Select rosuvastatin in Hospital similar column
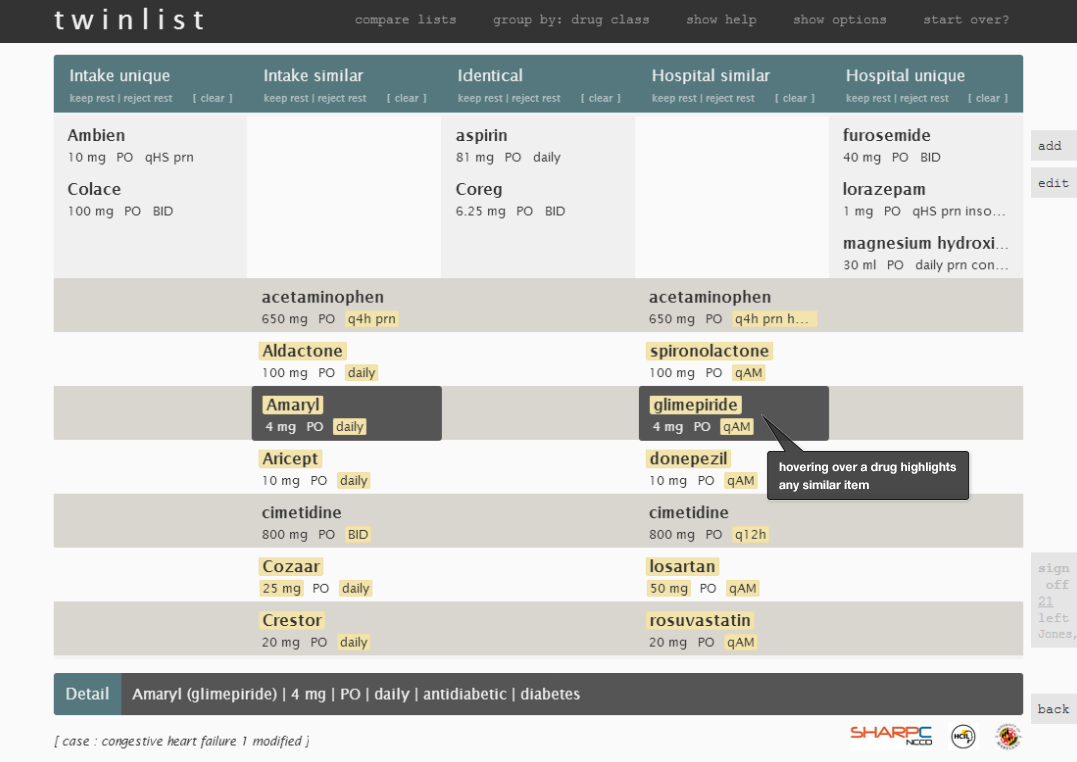Screen dimensions: 1077x762 coord(699,621)
